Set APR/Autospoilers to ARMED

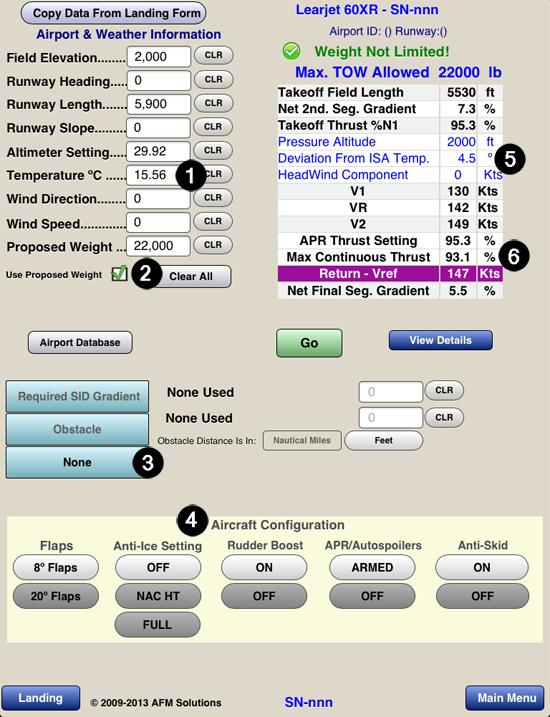[372, 567]
